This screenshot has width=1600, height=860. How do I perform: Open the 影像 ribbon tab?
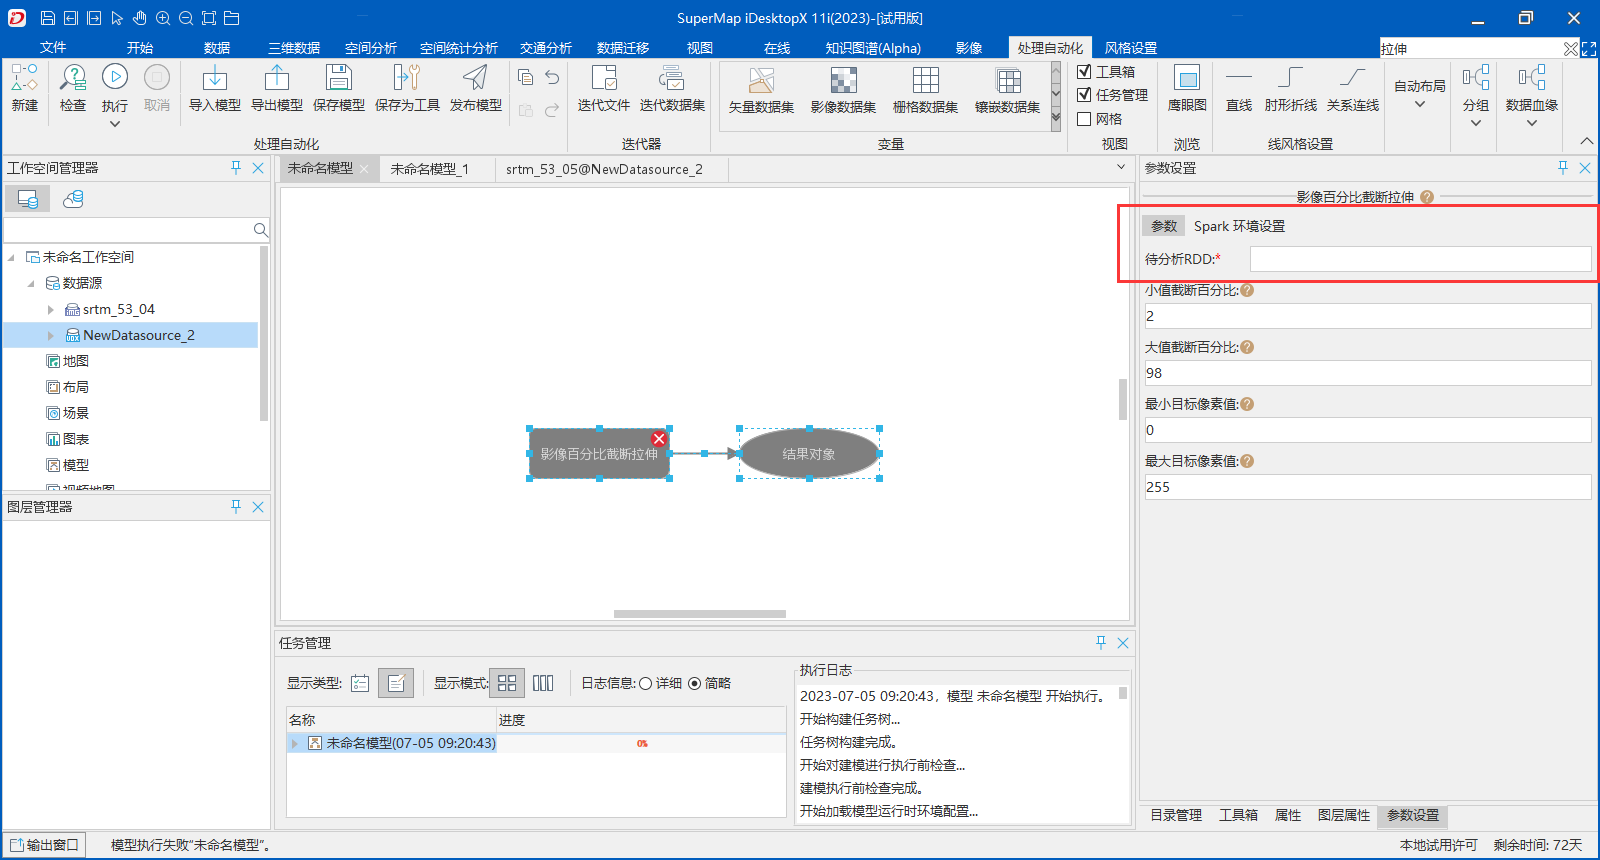tap(969, 48)
